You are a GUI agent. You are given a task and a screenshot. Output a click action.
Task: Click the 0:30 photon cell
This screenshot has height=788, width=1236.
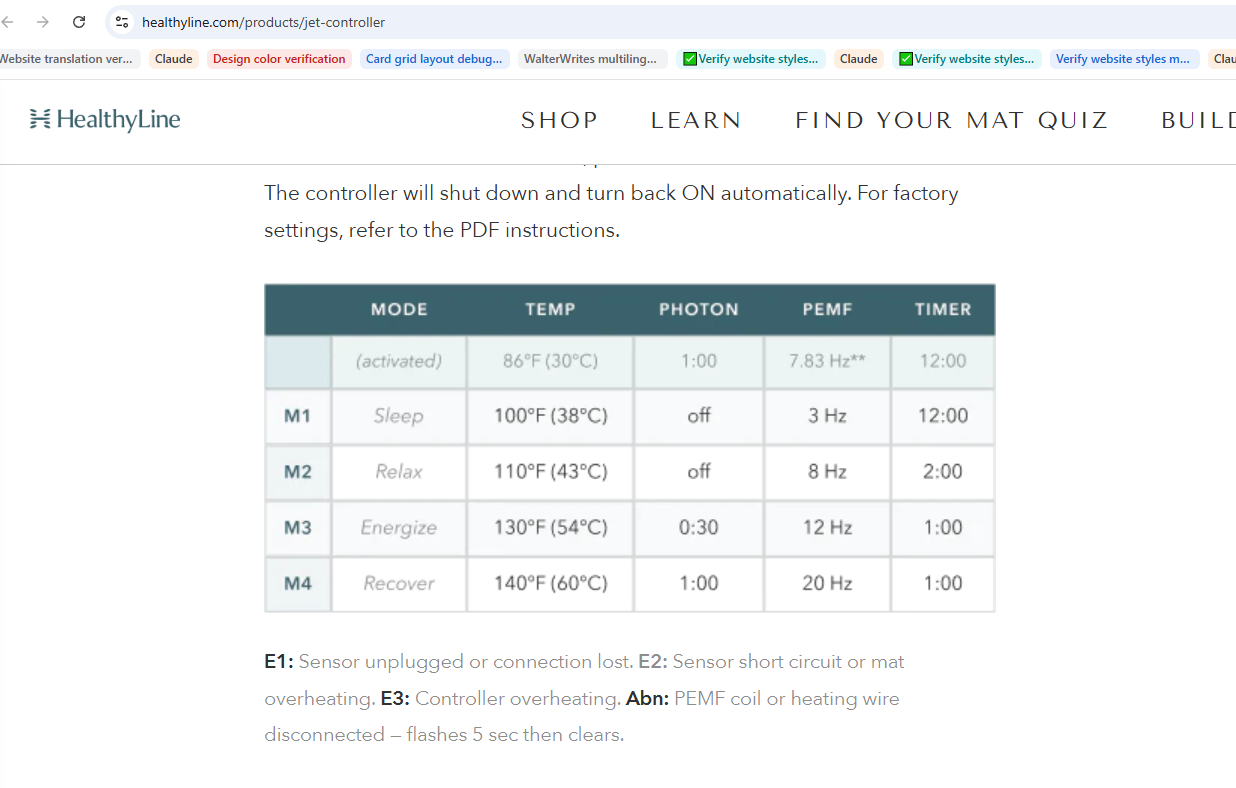pyautogui.click(x=698, y=528)
